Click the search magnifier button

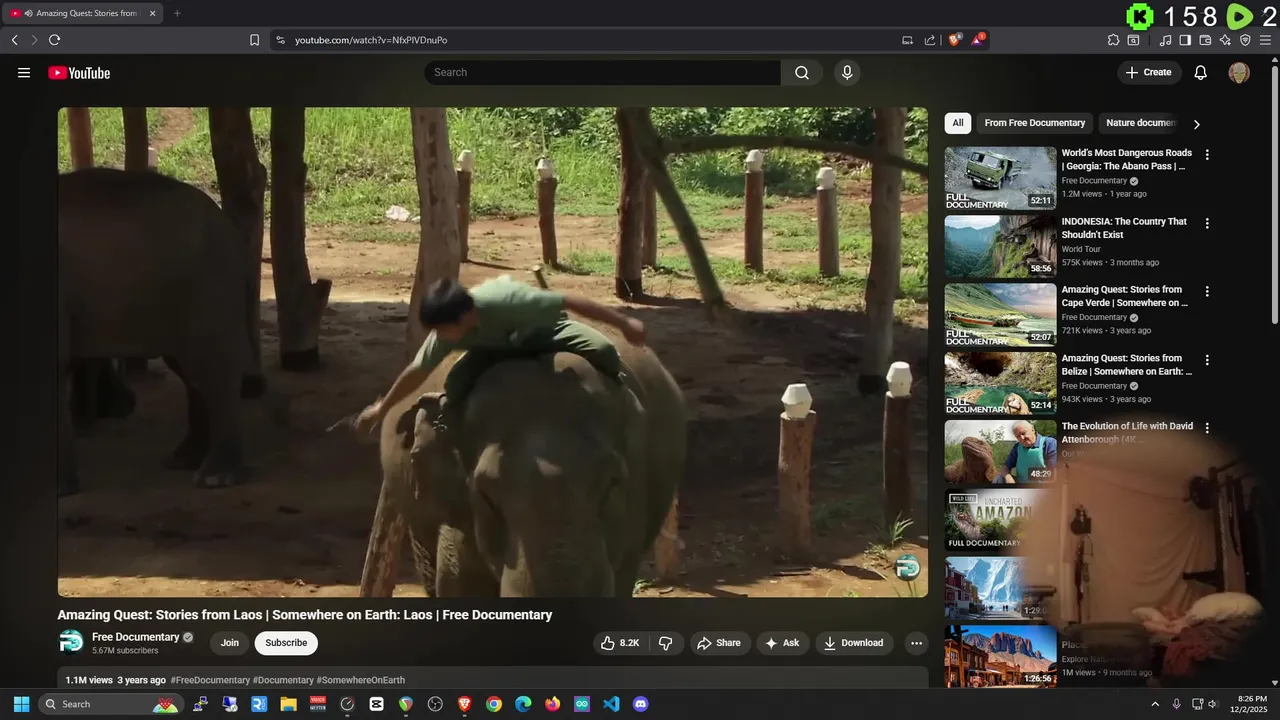[x=802, y=73]
